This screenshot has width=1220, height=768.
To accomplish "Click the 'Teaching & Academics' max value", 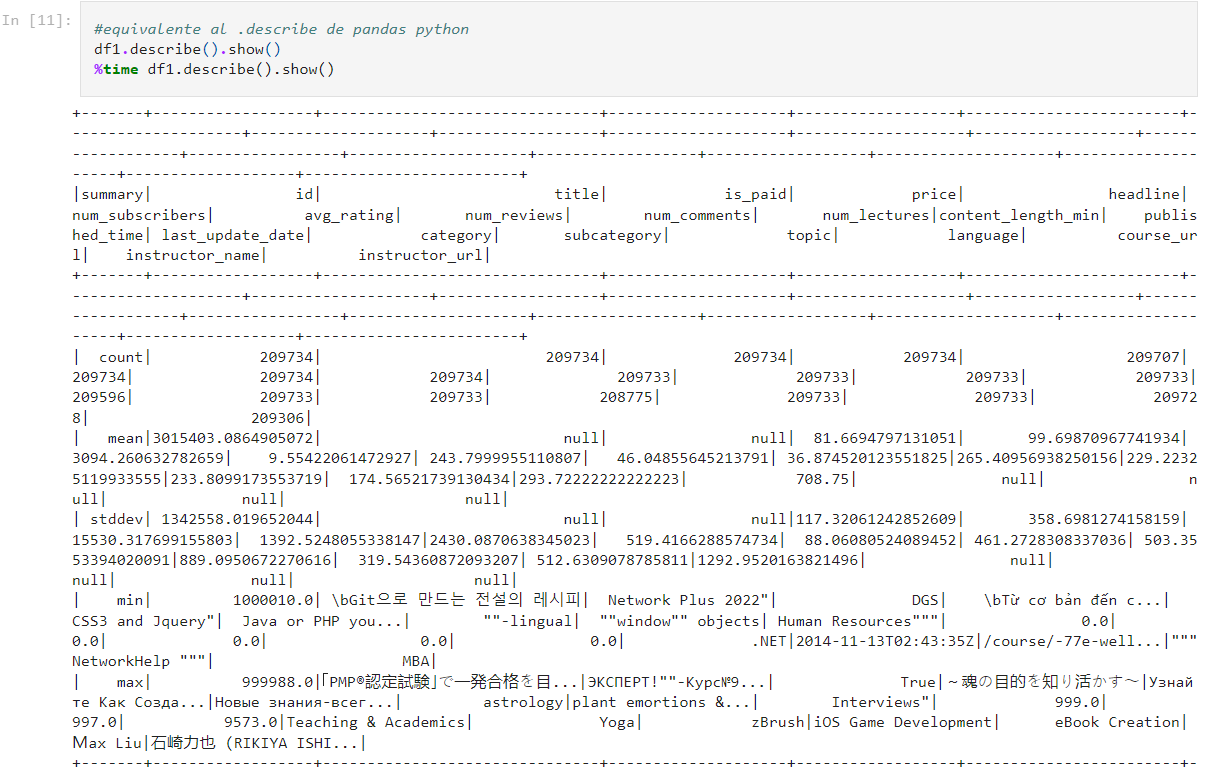I will [375, 722].
